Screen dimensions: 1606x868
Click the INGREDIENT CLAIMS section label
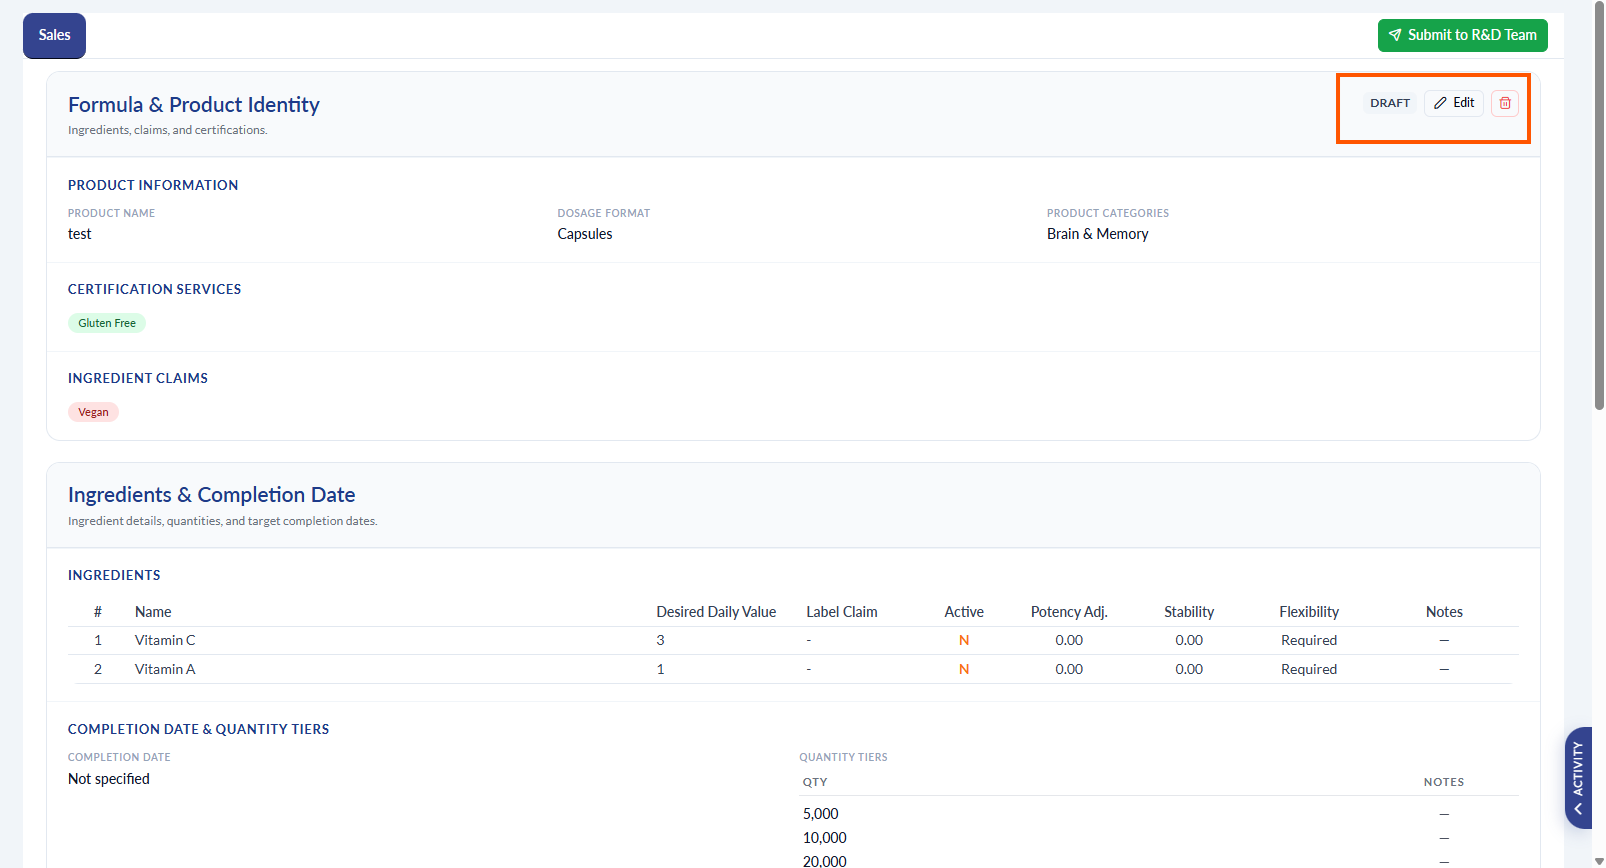coord(138,378)
